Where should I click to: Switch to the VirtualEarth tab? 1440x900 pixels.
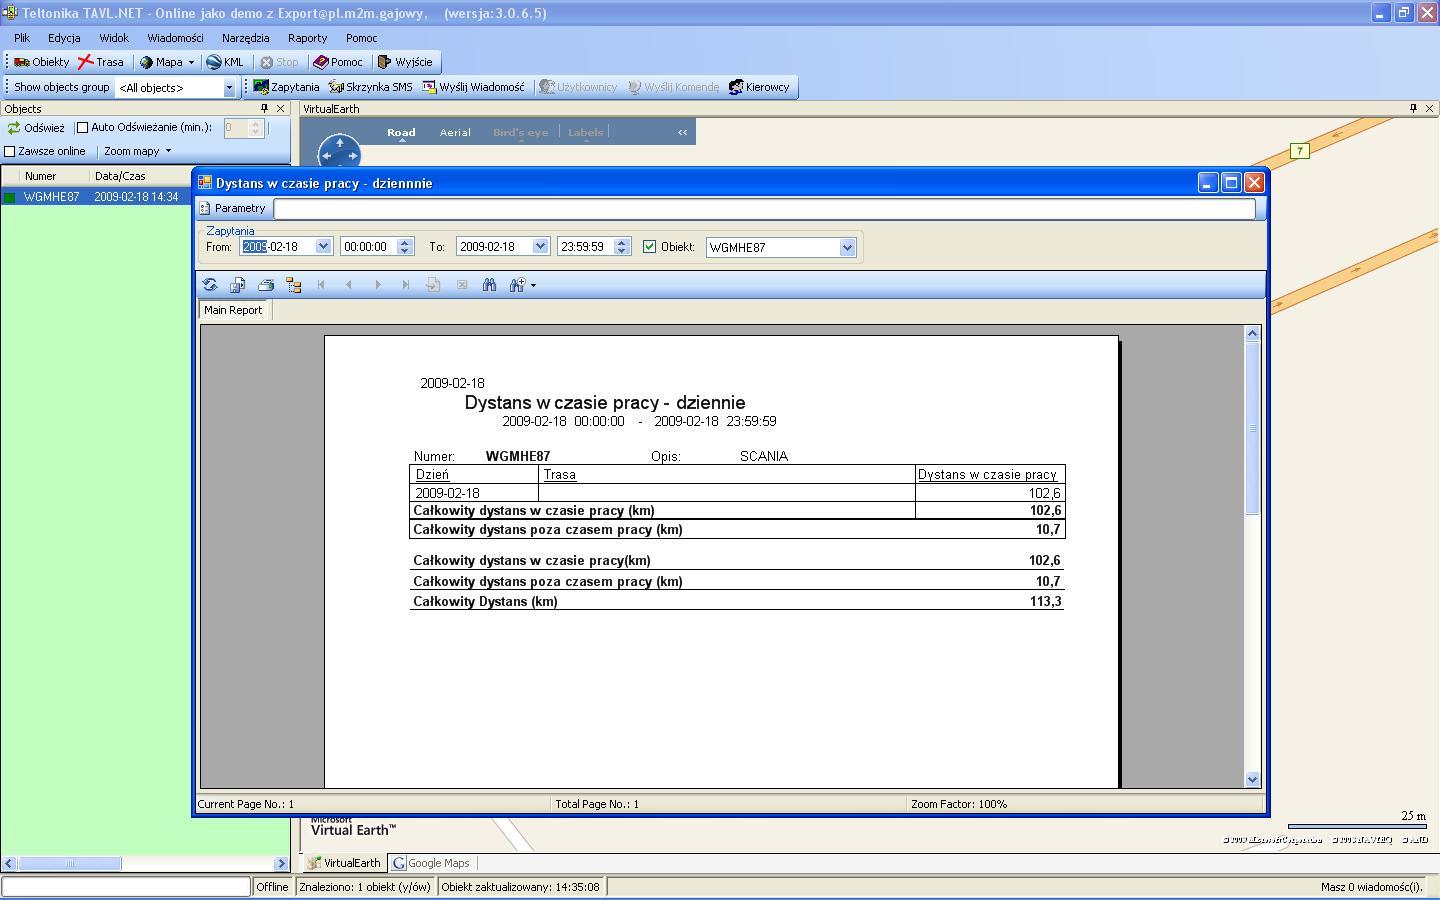344,863
